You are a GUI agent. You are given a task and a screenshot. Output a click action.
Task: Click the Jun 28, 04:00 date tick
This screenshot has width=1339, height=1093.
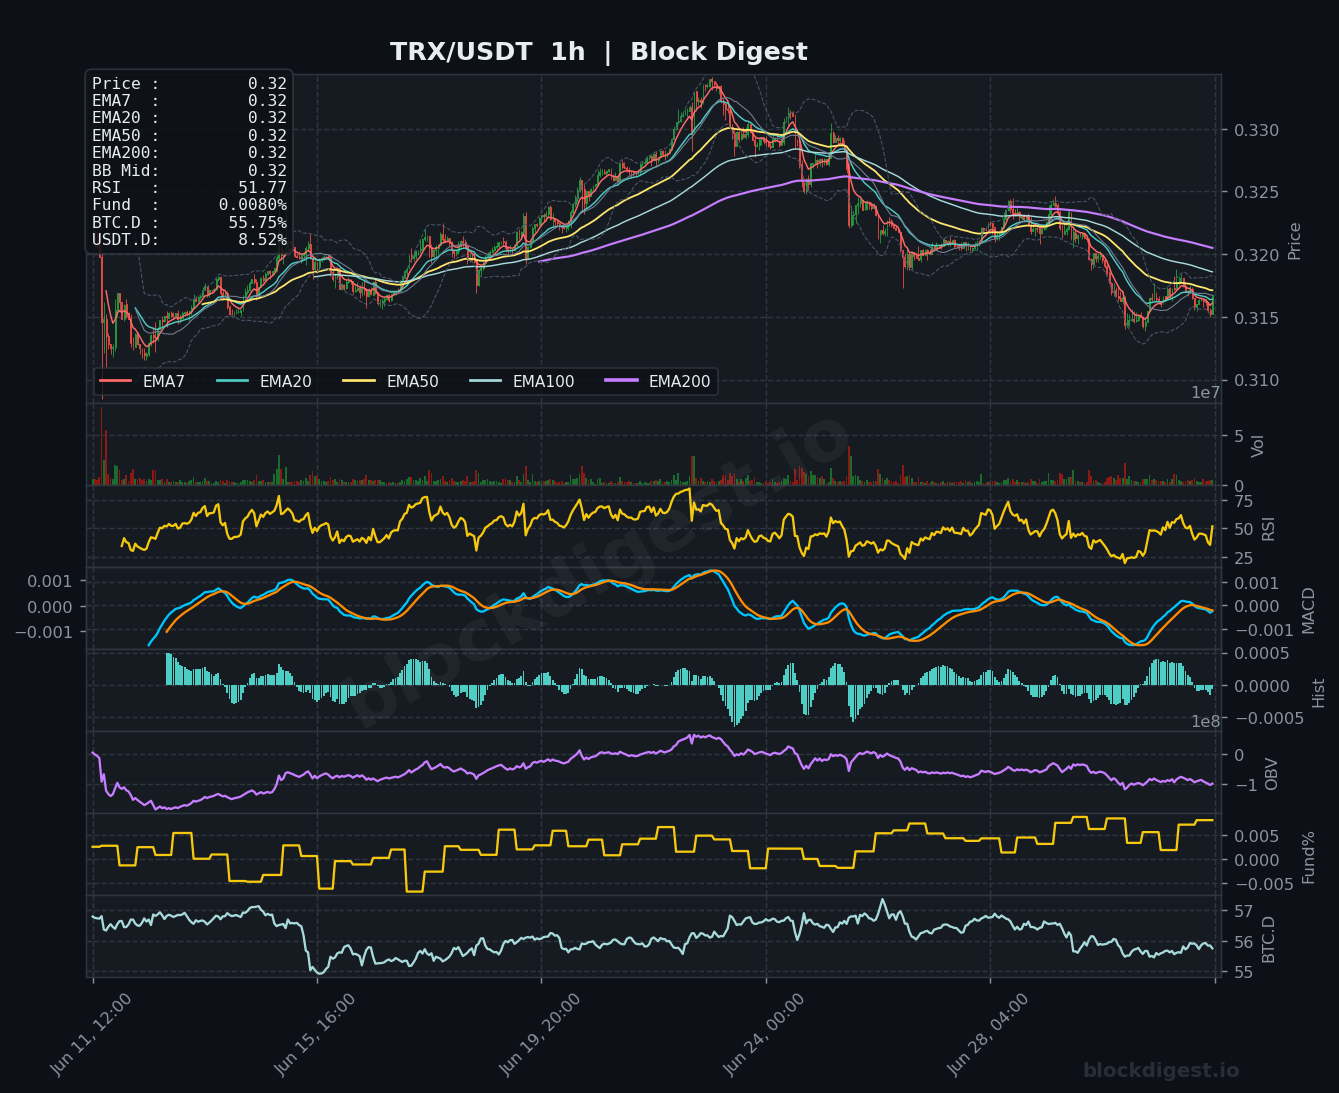coord(987,1034)
